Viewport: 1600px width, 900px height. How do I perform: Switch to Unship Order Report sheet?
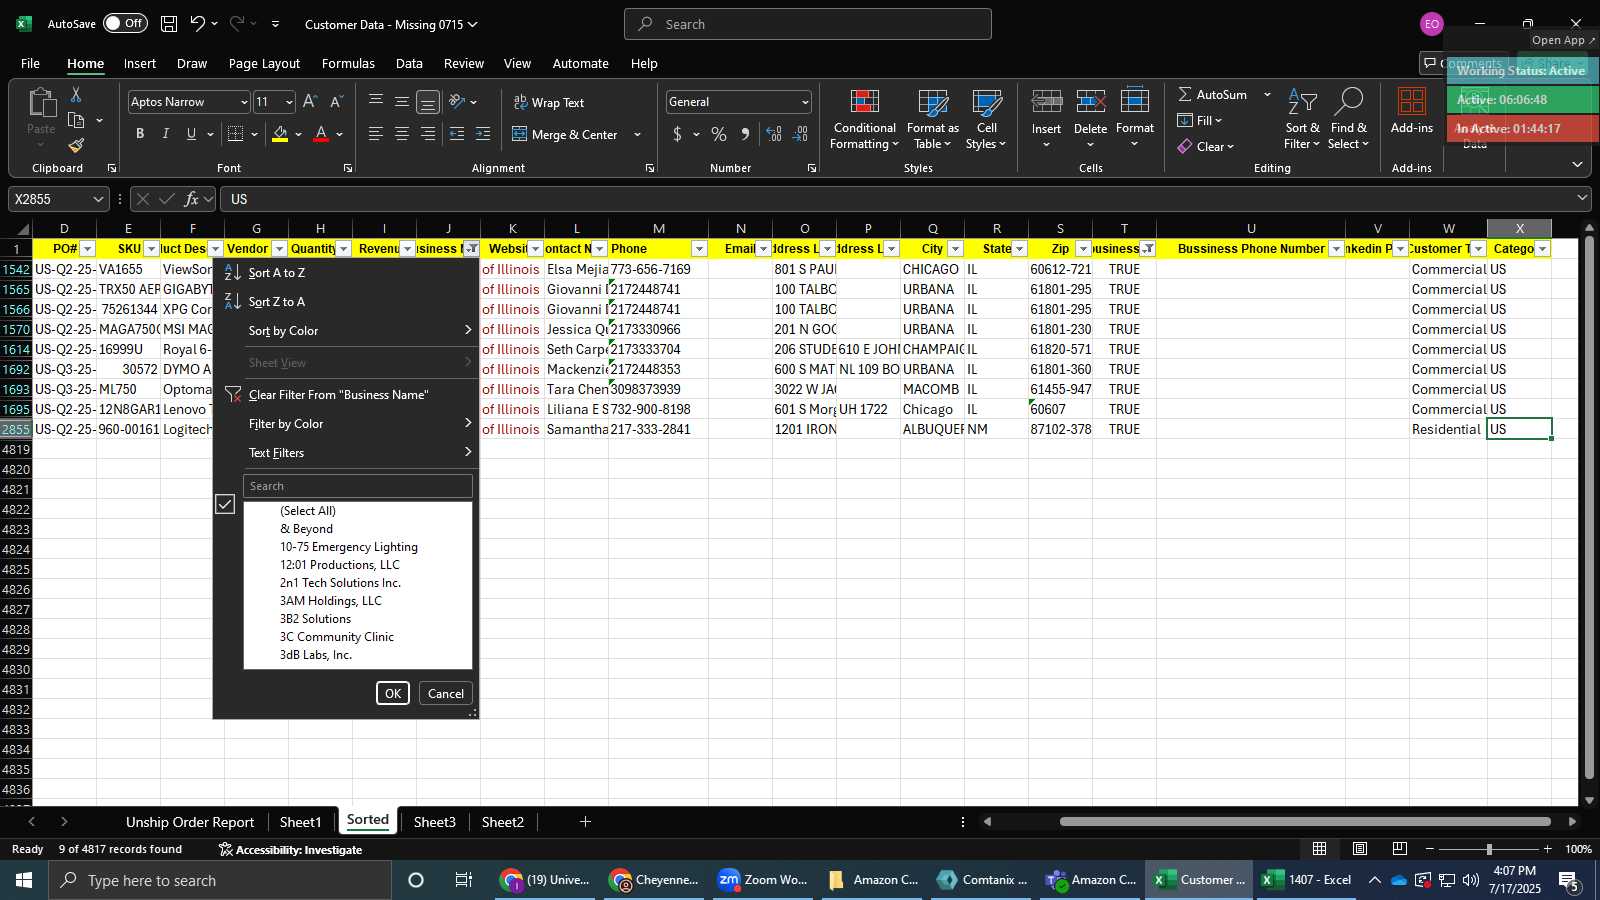pos(190,822)
